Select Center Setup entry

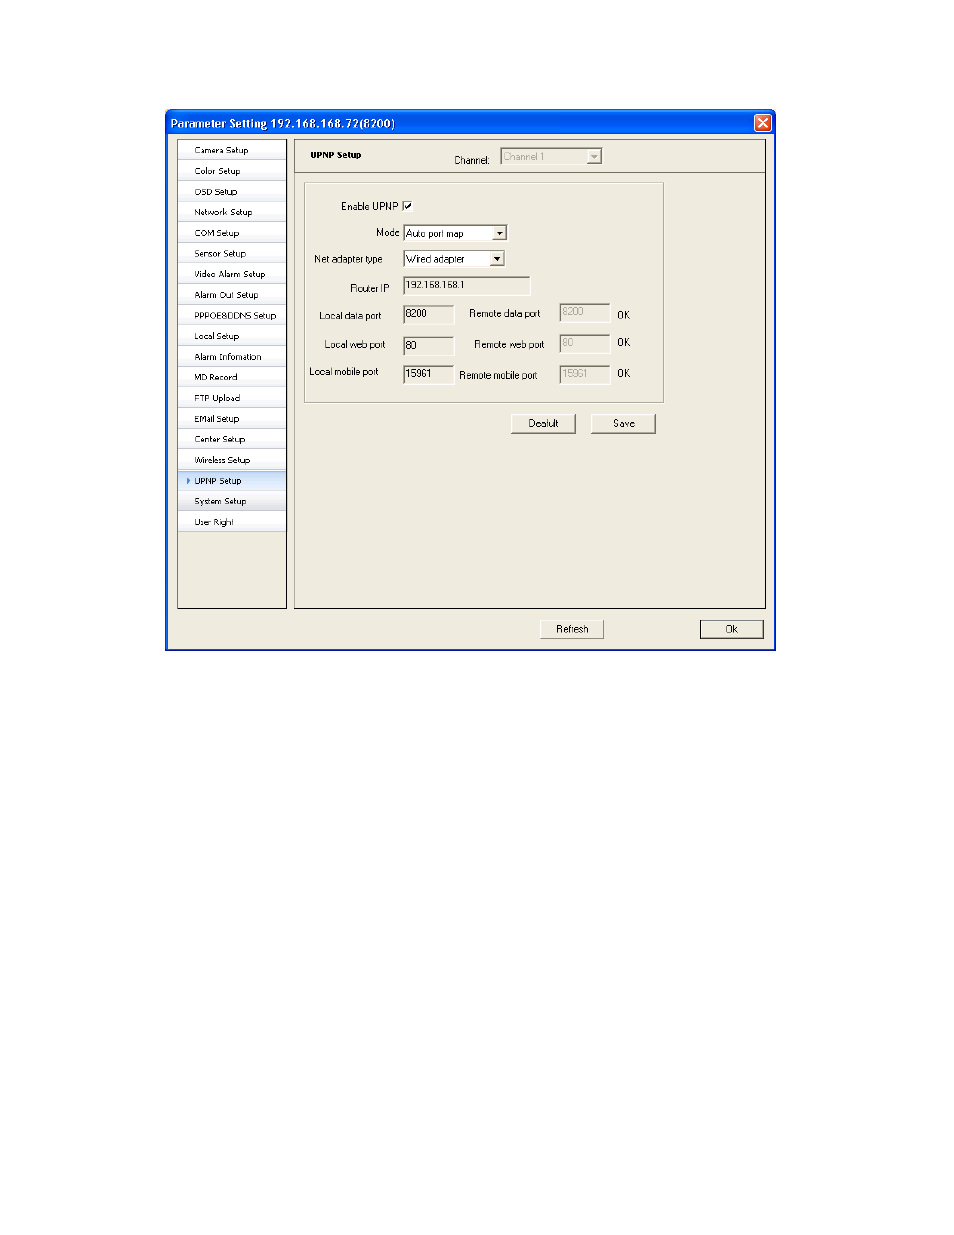click(232, 439)
